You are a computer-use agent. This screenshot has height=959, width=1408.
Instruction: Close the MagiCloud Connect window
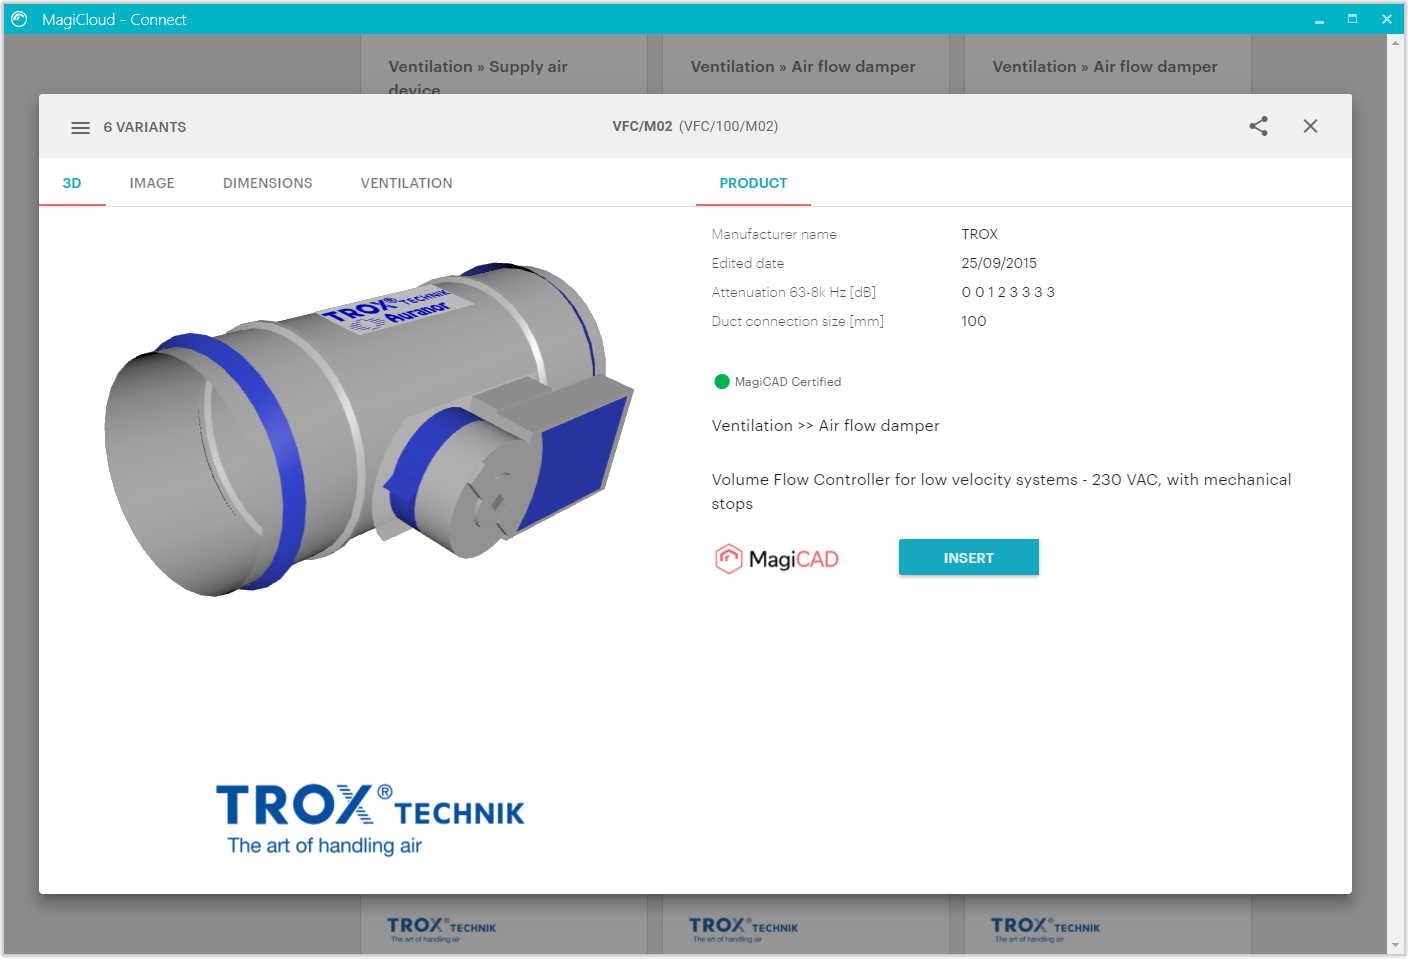[x=1386, y=19]
